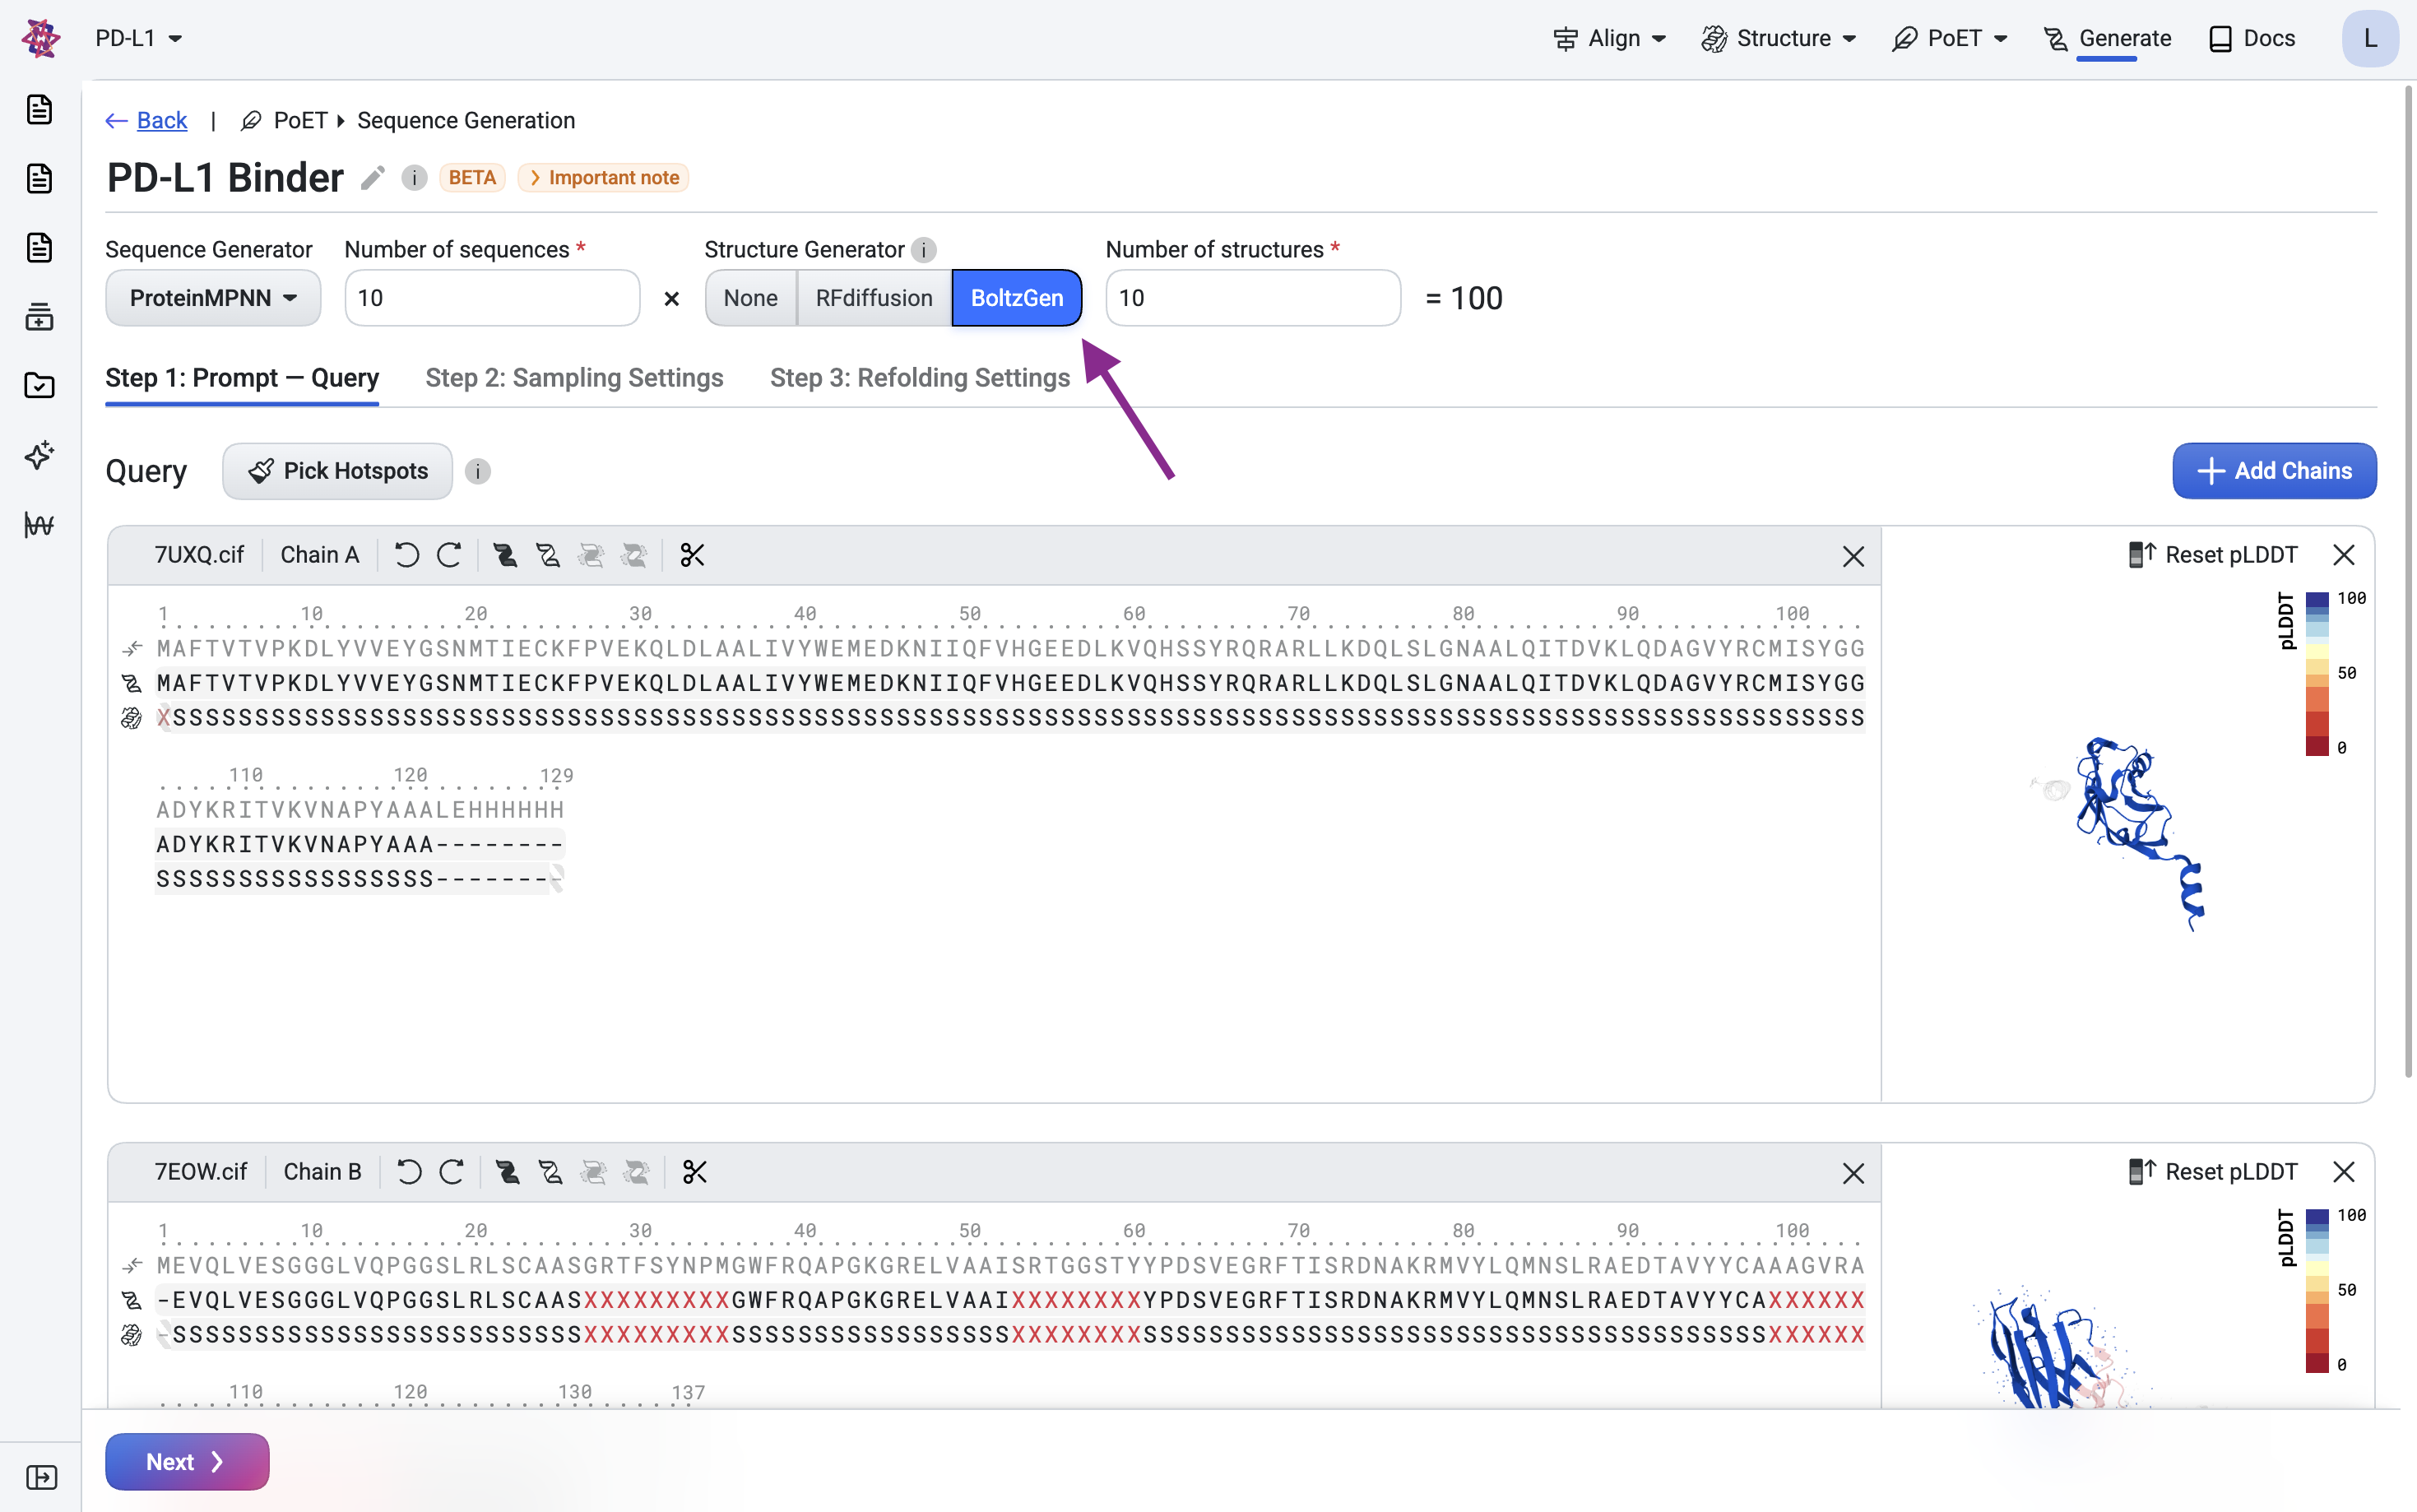Expand the Structure menu in the top bar
The height and width of the screenshot is (1512, 2417).
pos(1779,38)
